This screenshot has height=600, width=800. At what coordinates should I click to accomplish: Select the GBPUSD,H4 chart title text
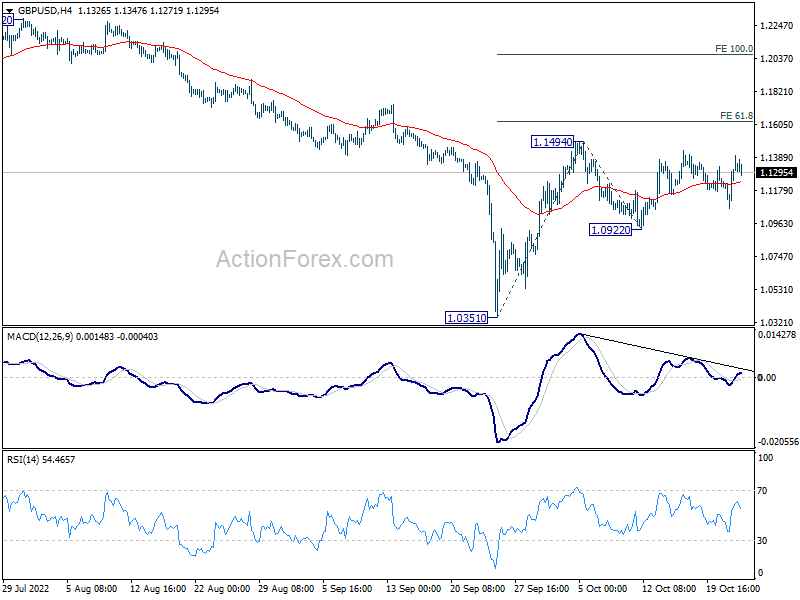click(x=45, y=11)
